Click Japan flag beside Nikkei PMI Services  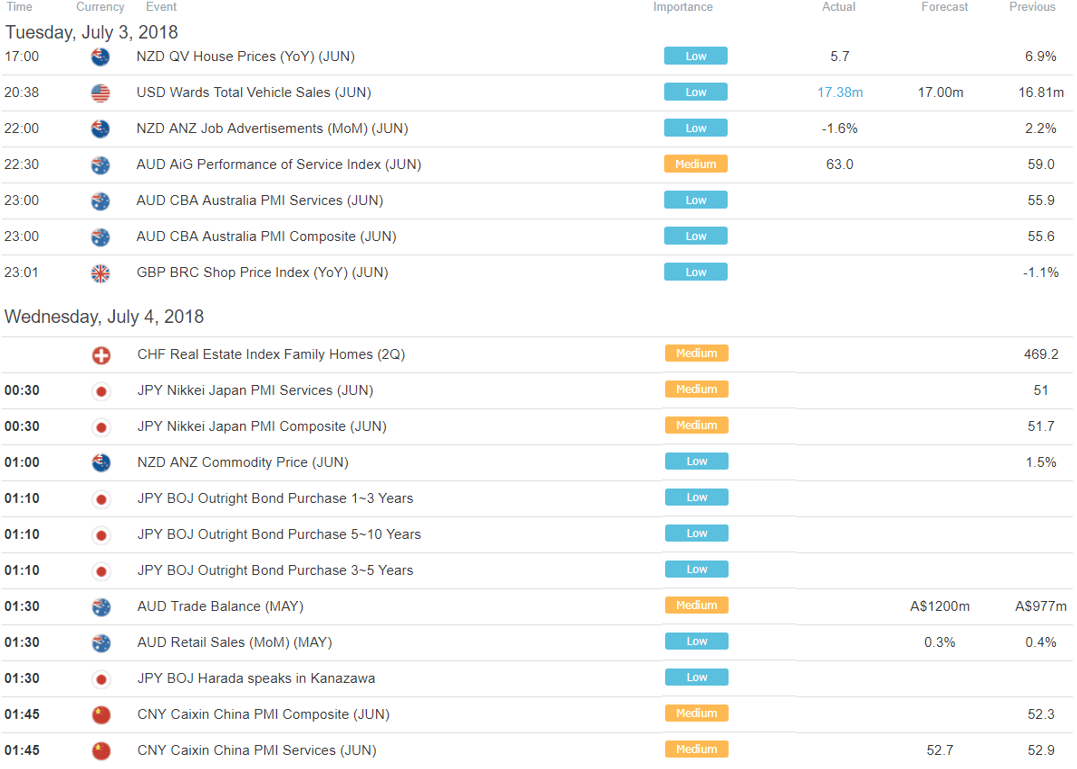pyautogui.click(x=101, y=391)
